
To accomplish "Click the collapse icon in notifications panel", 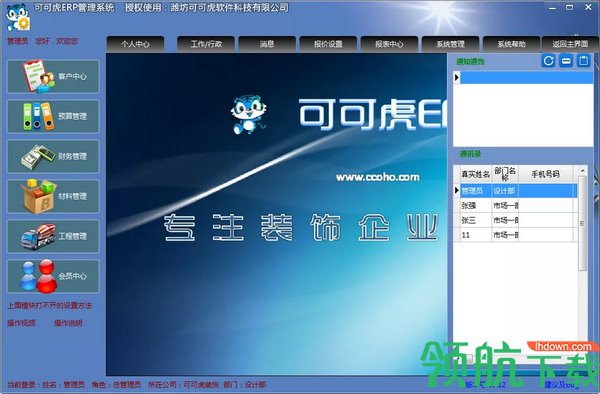I will [x=566, y=61].
